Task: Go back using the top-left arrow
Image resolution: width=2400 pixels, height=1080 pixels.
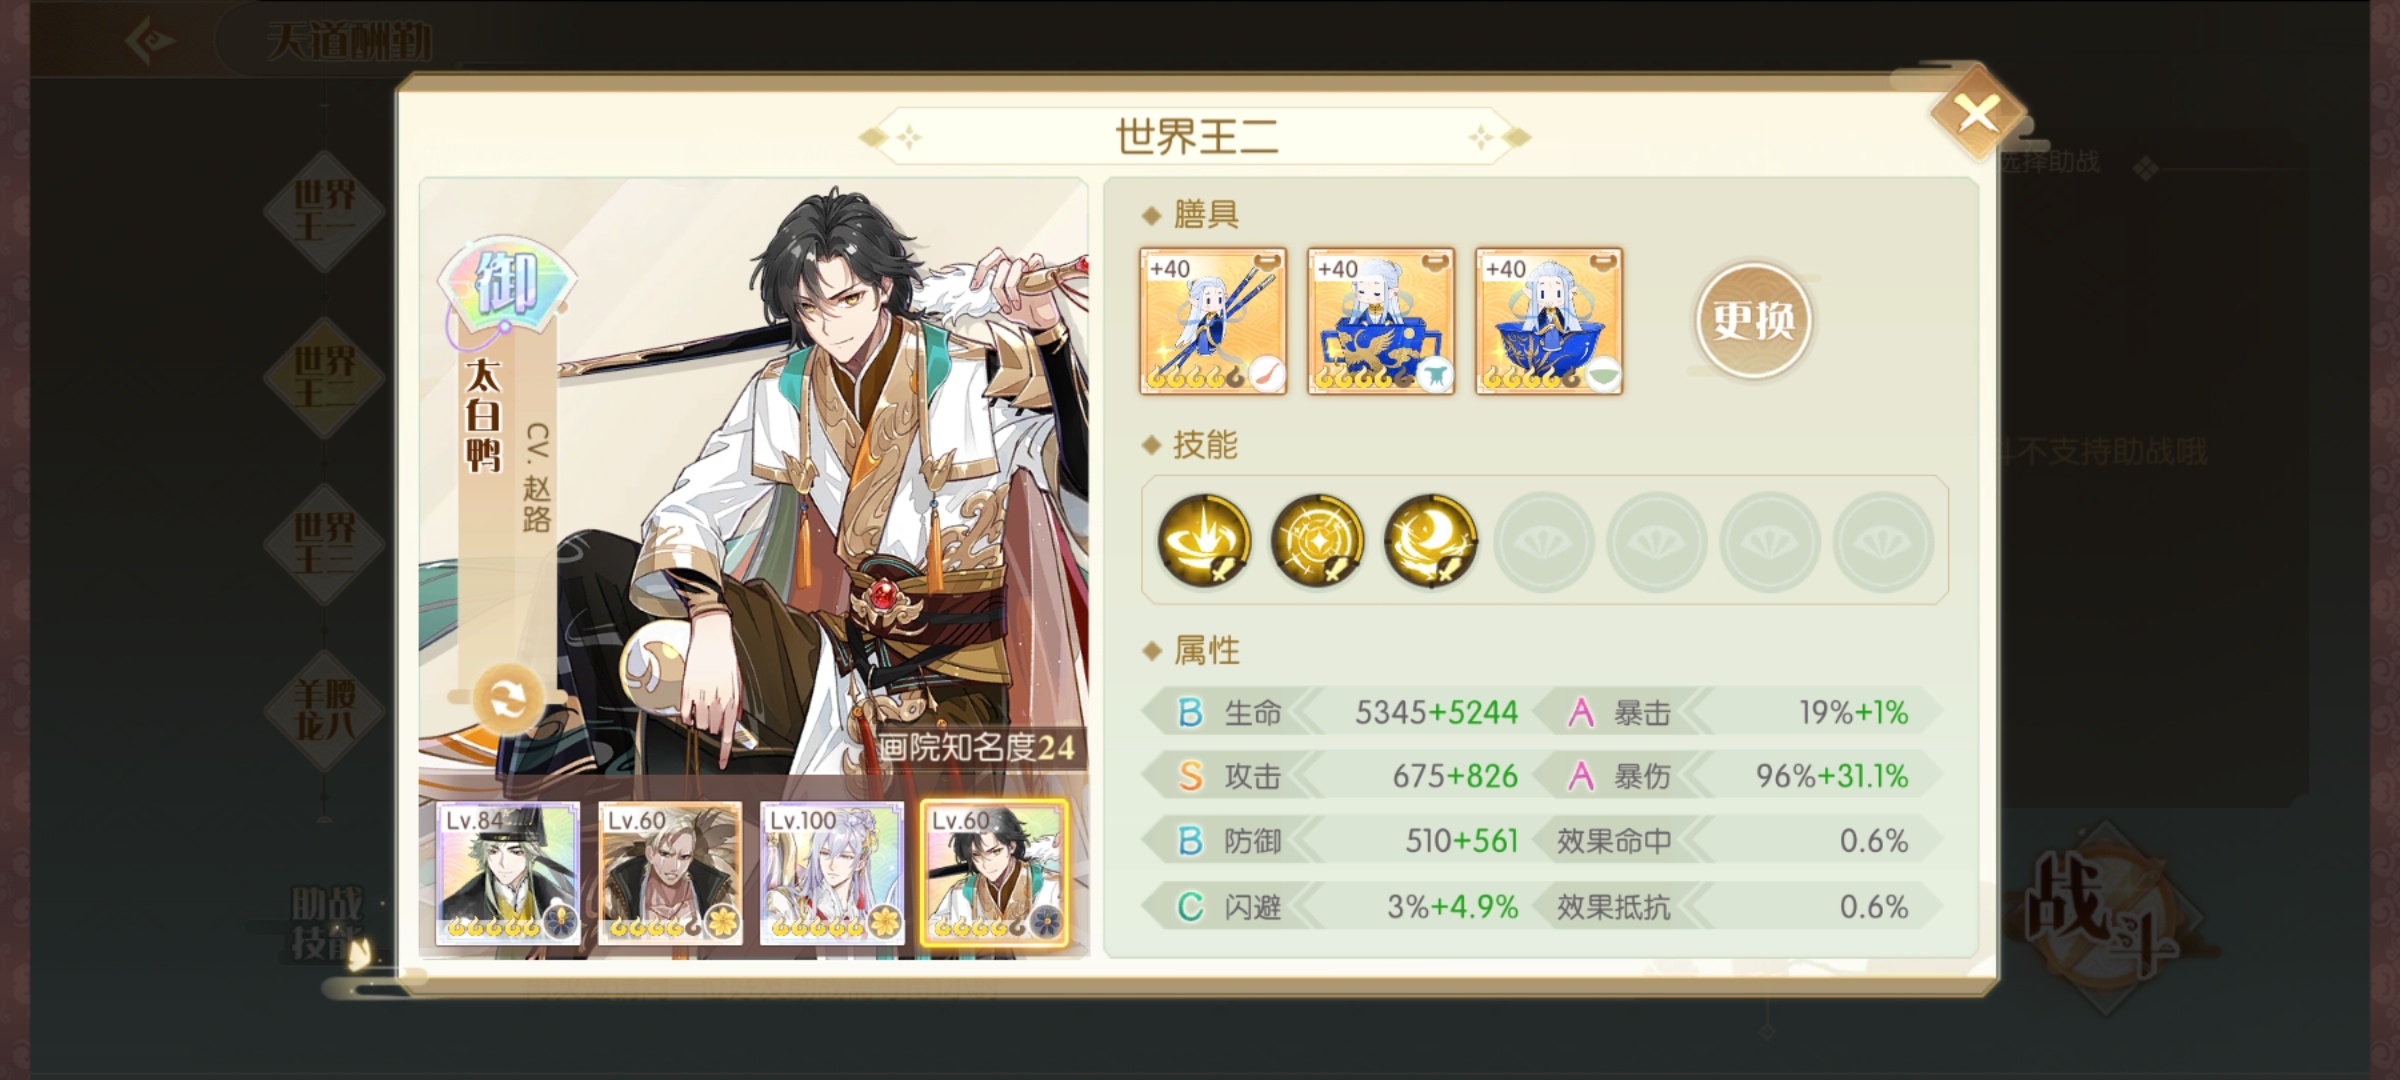Action: click(151, 41)
